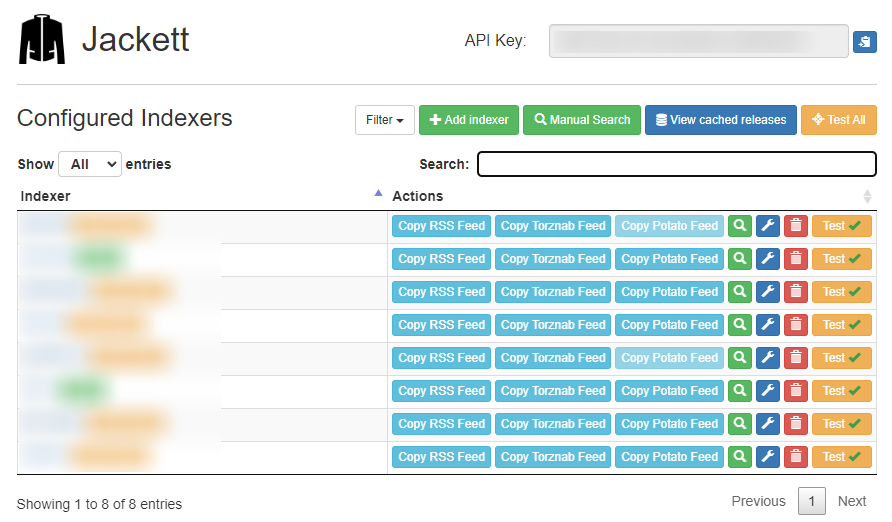The height and width of the screenshot is (522, 892).
Task: Test the sixth indexer row
Action: (x=842, y=391)
